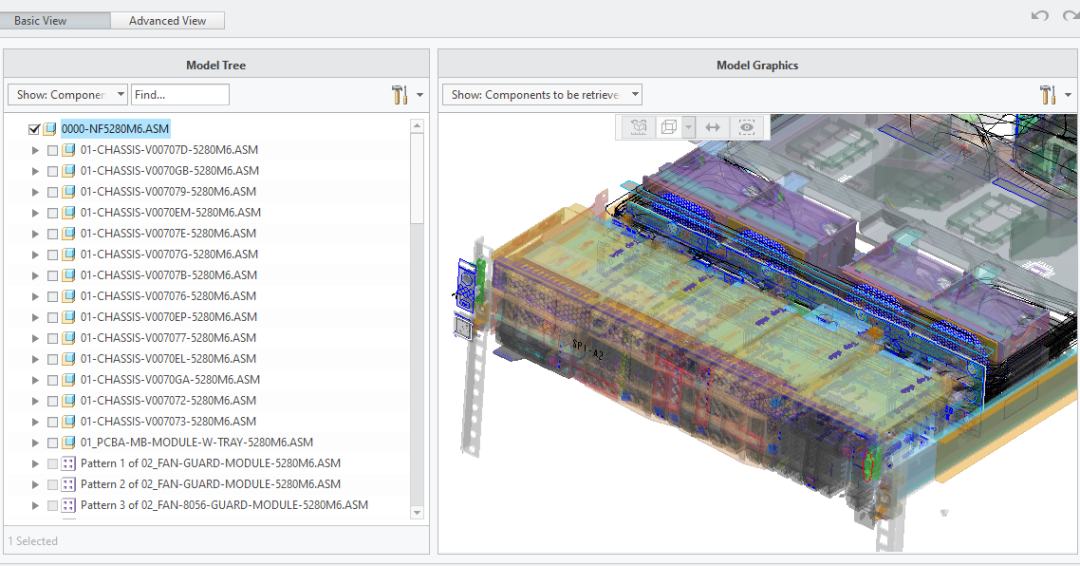Click the Find input field

pyautogui.click(x=180, y=95)
